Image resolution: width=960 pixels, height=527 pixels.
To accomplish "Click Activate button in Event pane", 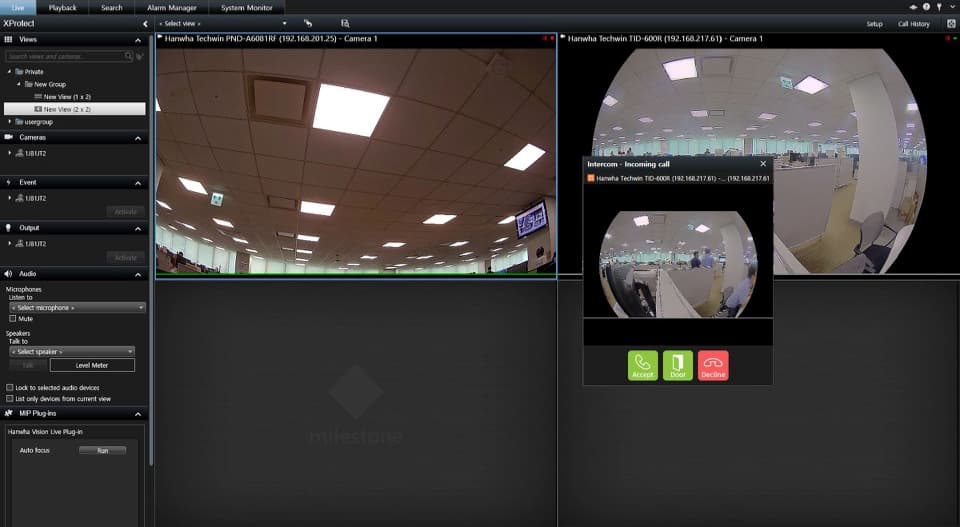I will (126, 212).
